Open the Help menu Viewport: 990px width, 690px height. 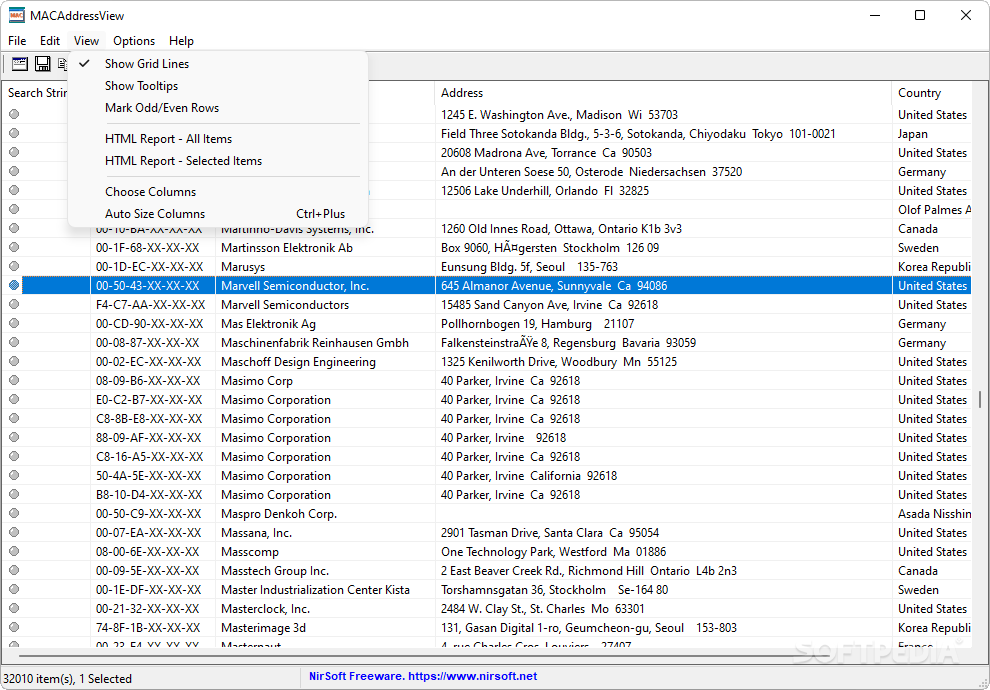[x=181, y=41]
